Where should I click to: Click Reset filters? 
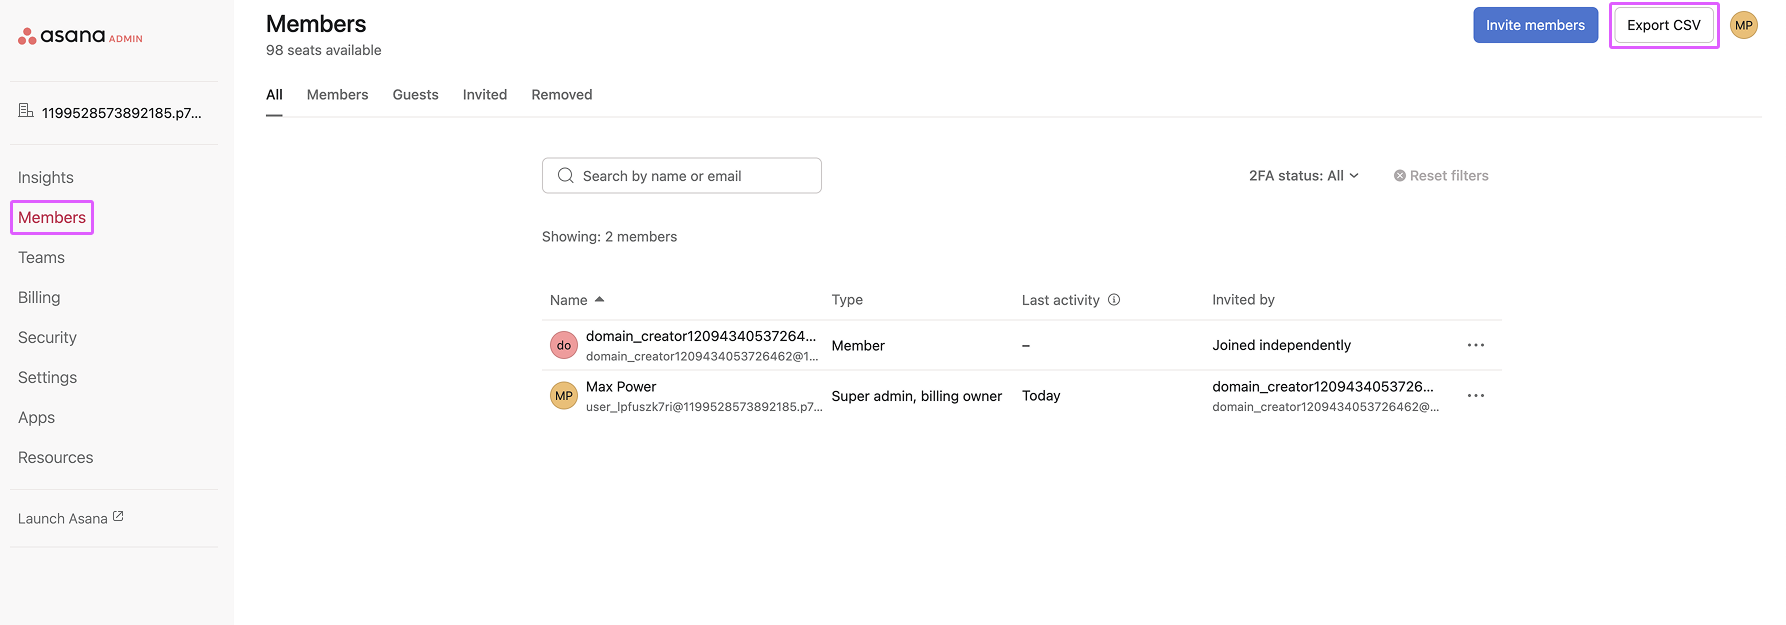pyautogui.click(x=1441, y=176)
